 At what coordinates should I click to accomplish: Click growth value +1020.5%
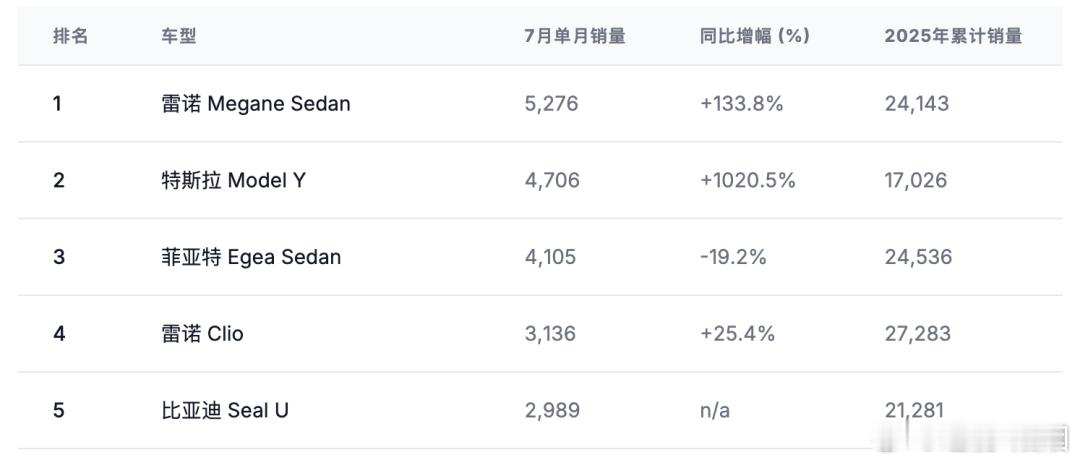click(x=748, y=181)
